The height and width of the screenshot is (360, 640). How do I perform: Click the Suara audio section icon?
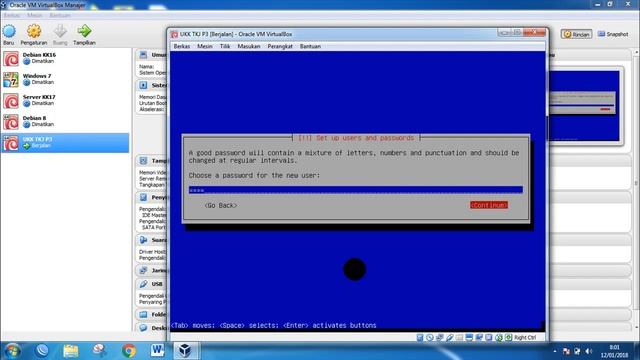pyautogui.click(x=143, y=240)
